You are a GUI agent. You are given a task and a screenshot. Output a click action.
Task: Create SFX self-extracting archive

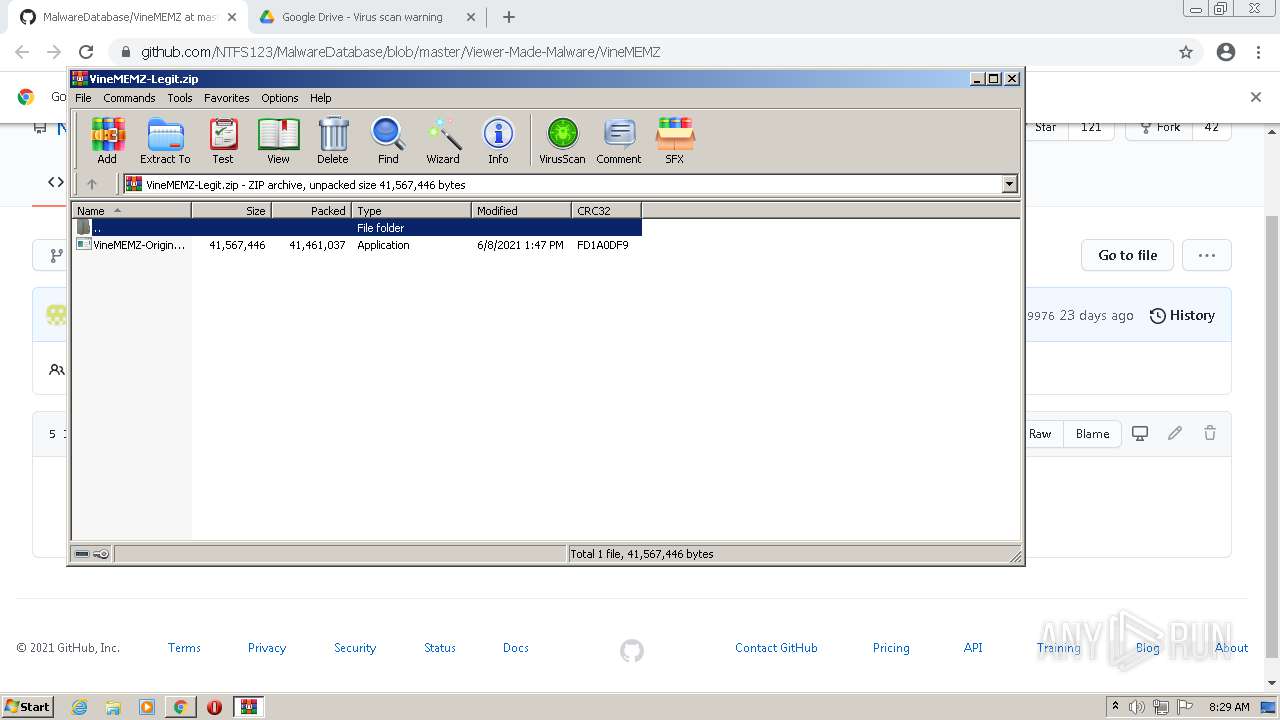click(x=675, y=140)
